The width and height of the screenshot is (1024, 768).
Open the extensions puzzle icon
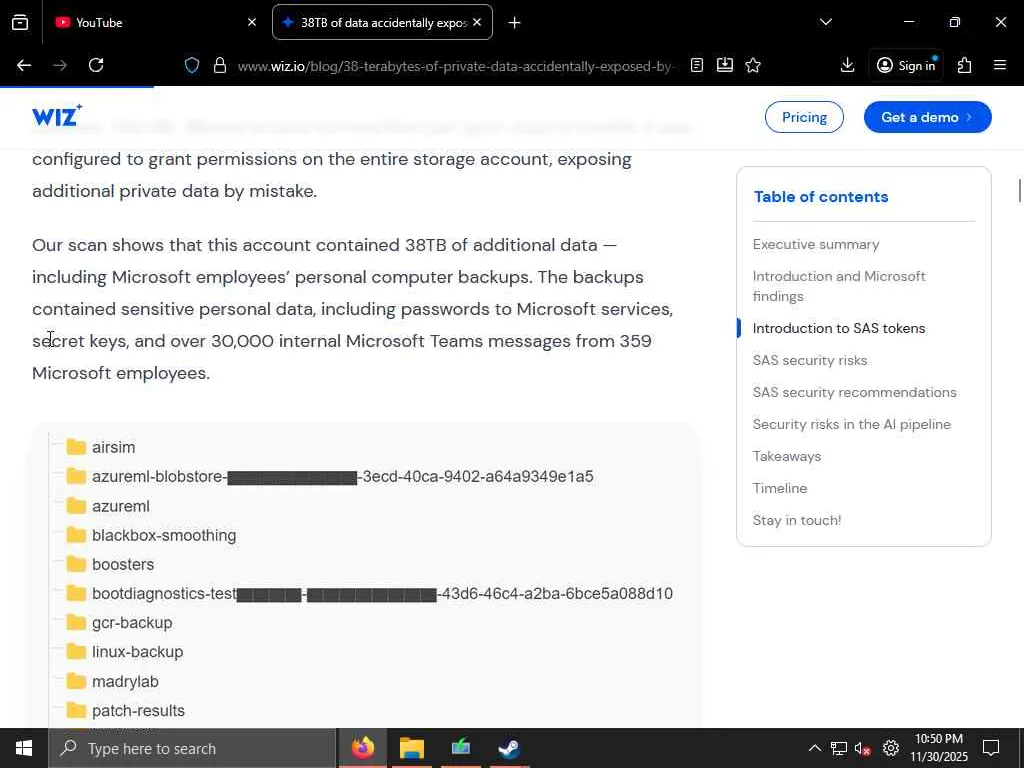pos(964,65)
